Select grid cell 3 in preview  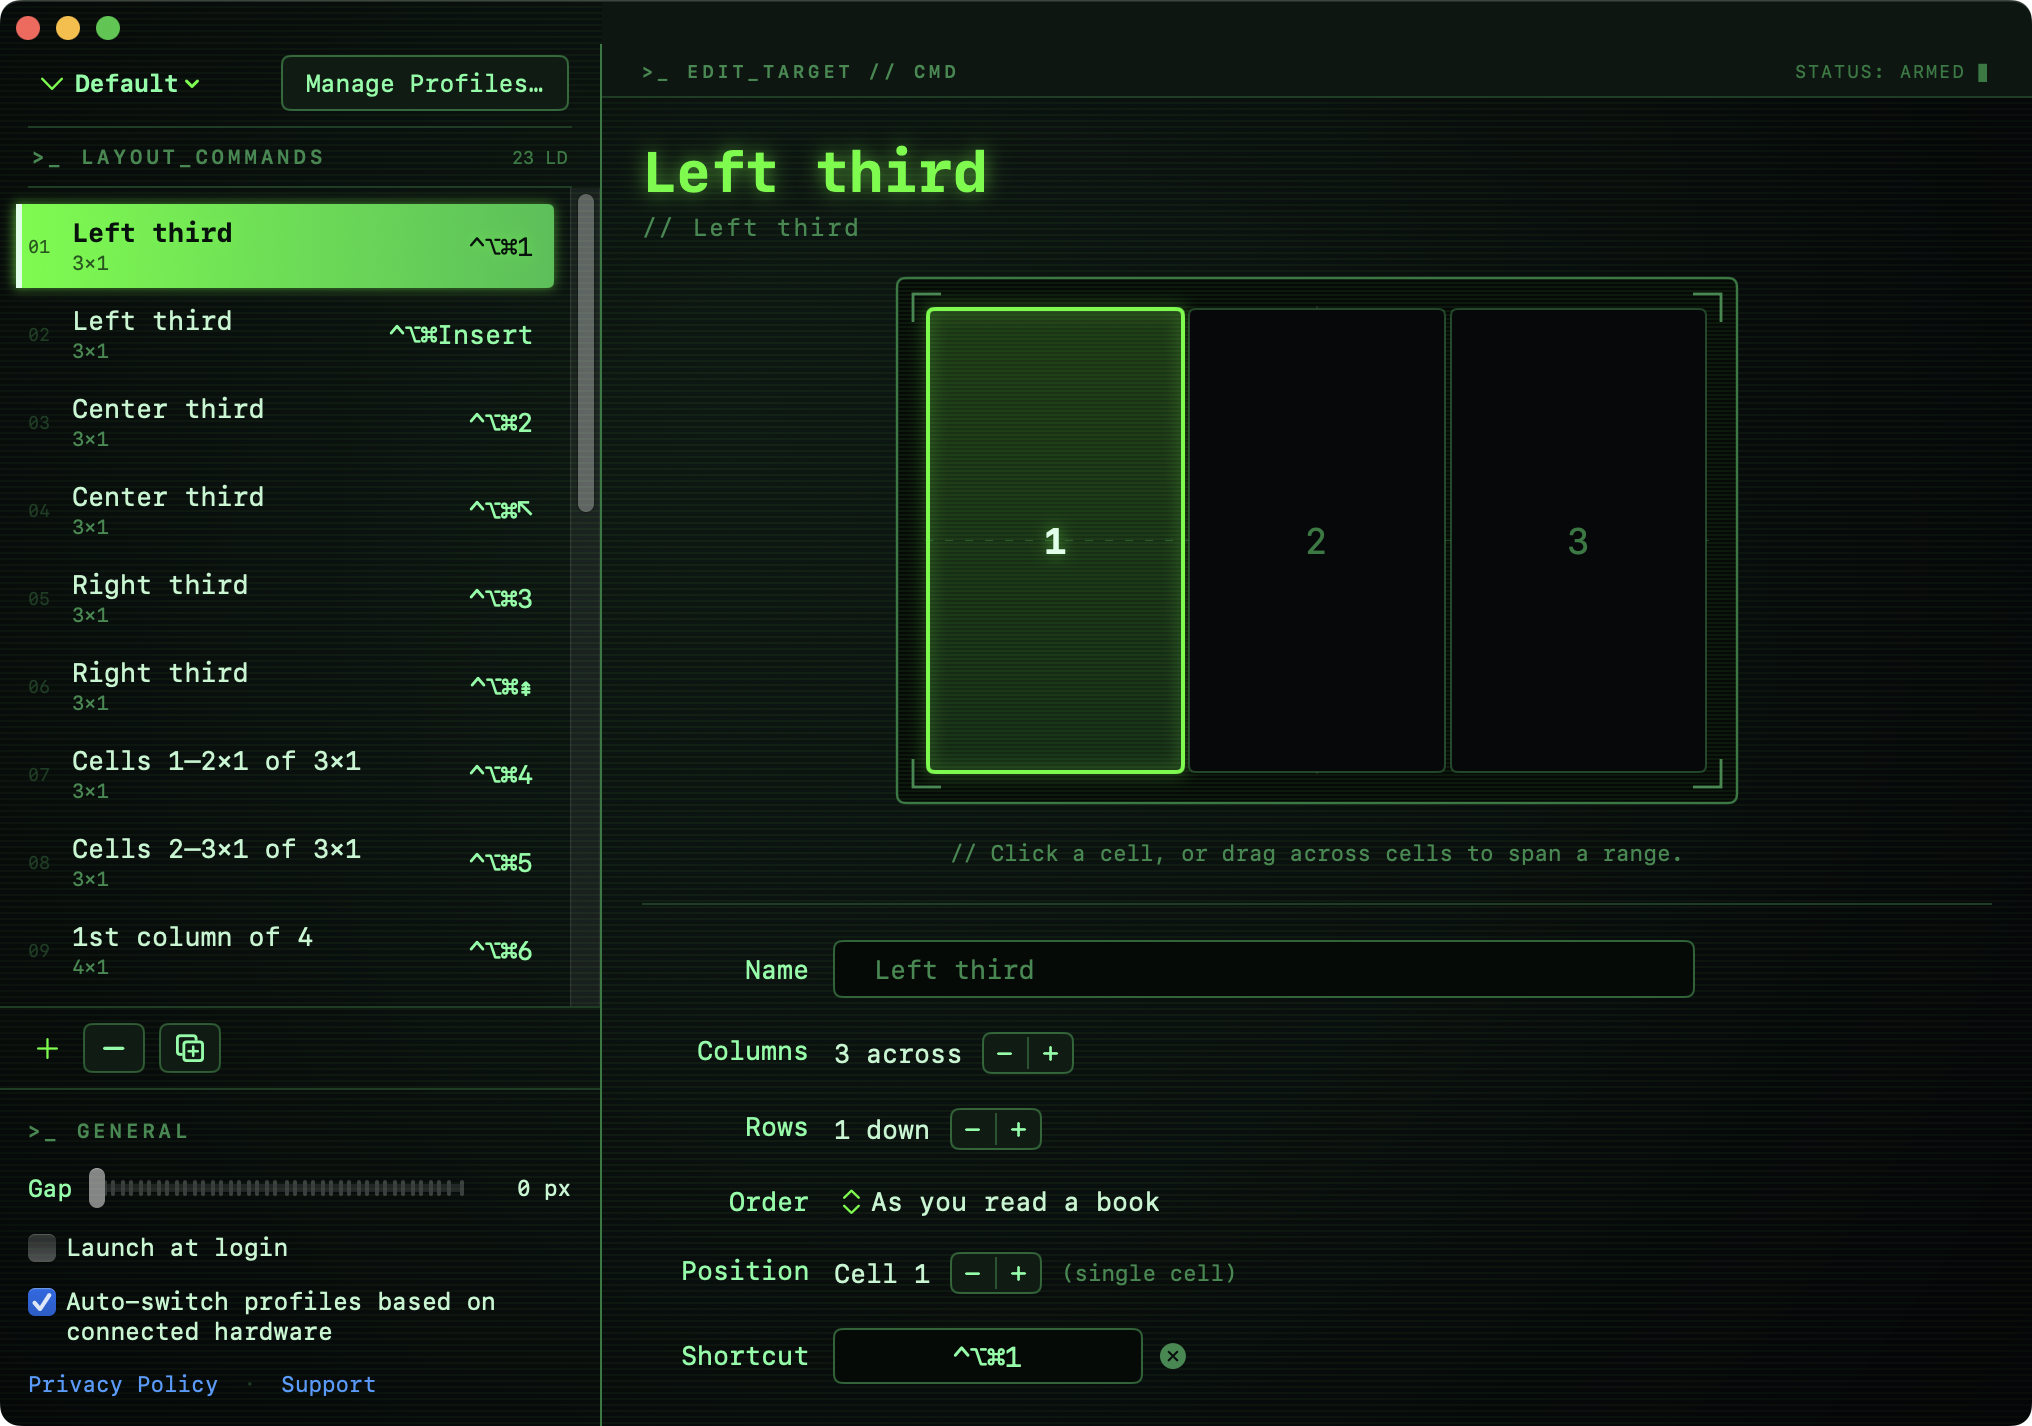point(1578,541)
